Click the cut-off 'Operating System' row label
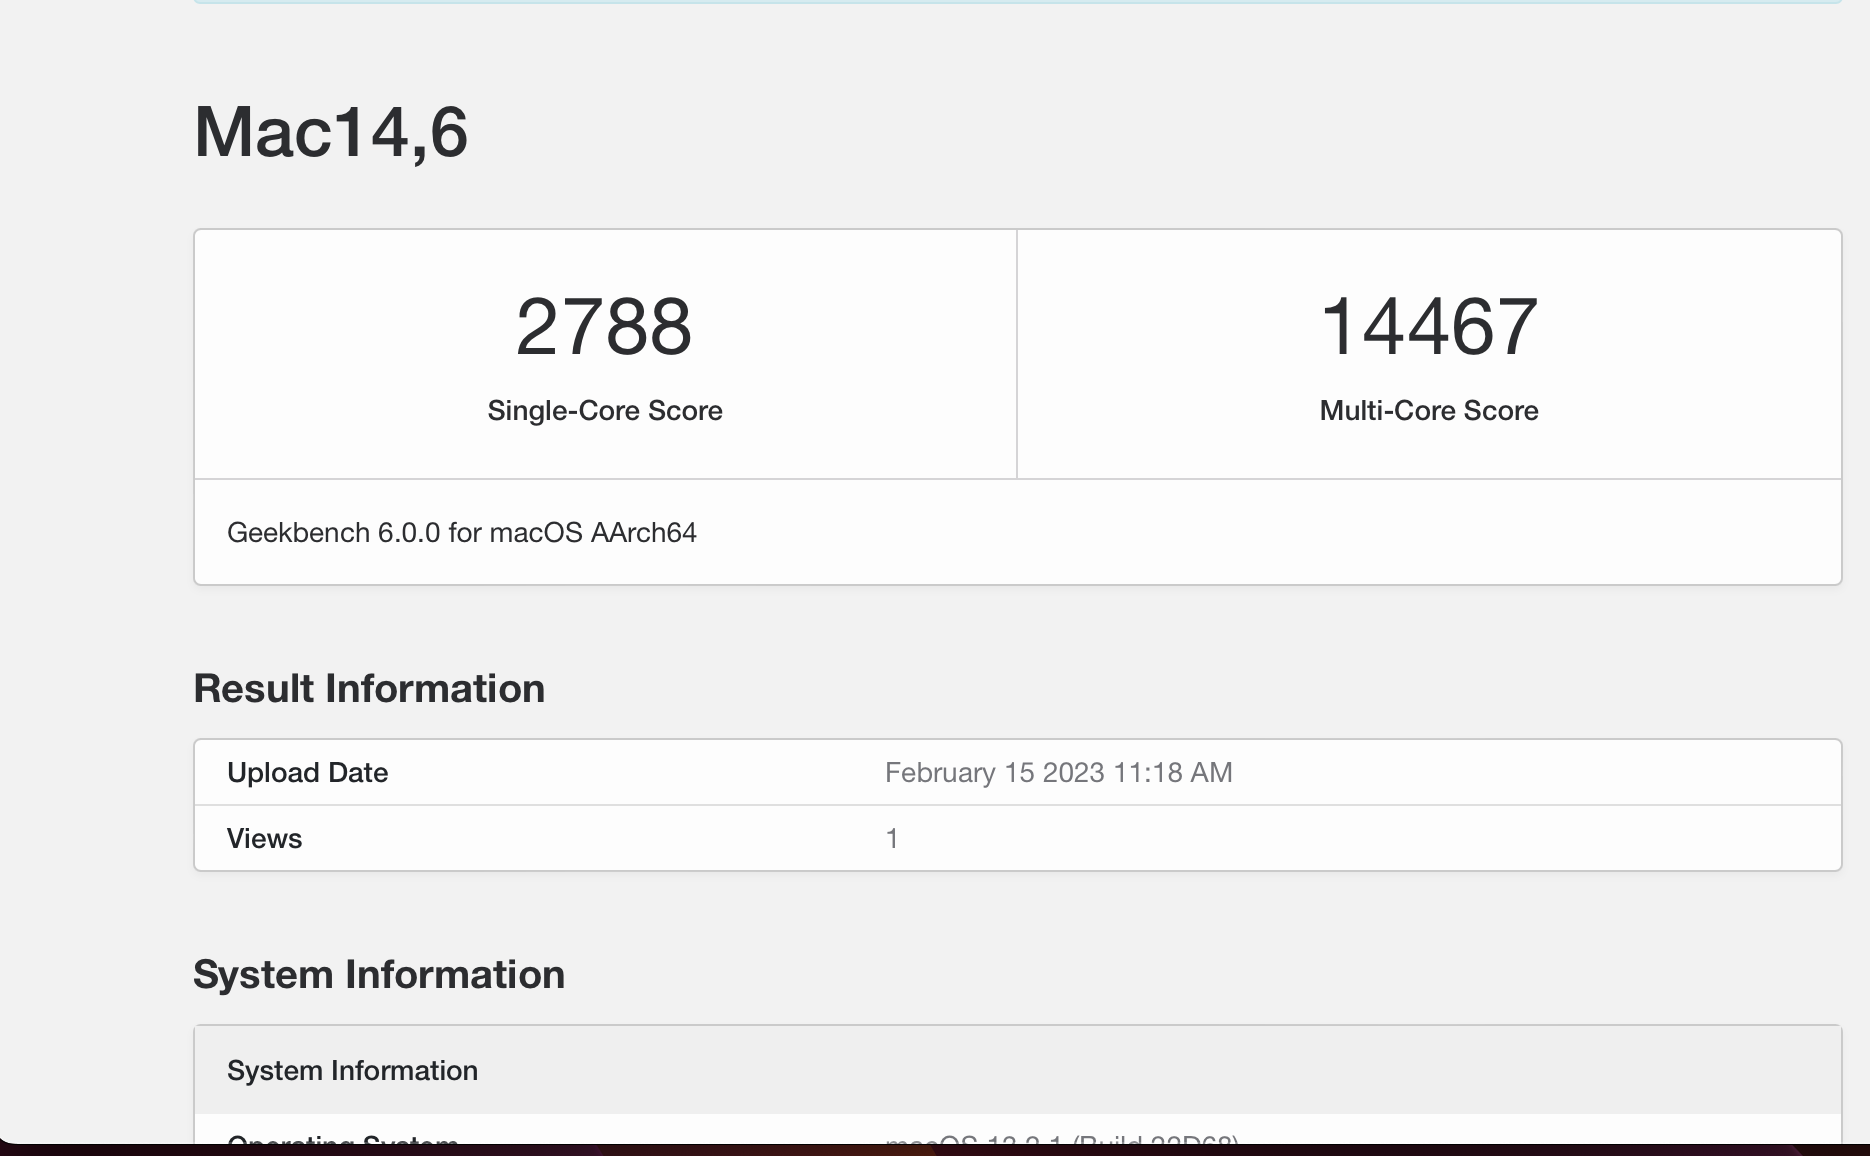Viewport: 1870px width, 1156px height. point(342,1139)
